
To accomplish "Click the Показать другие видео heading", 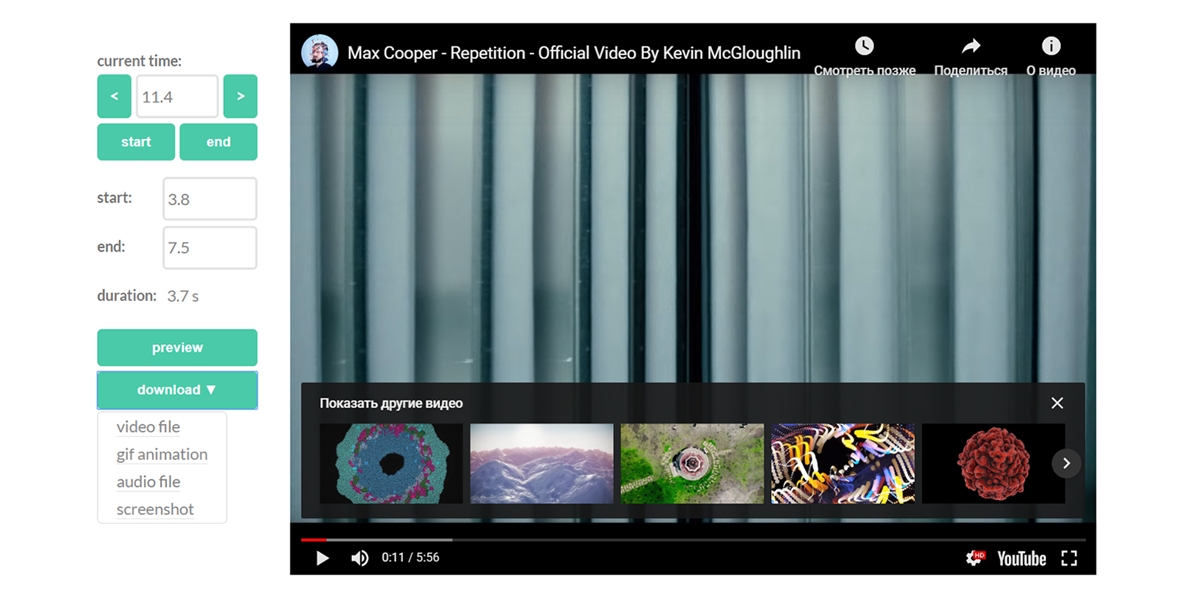I will pyautogui.click(x=391, y=403).
